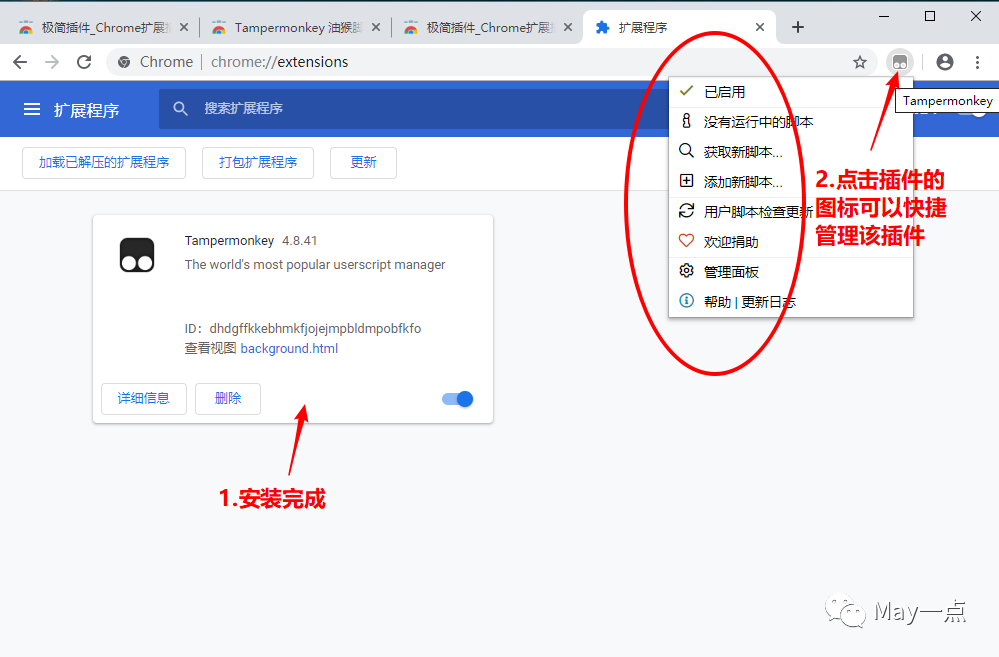The width and height of the screenshot is (999, 657).
Task: Open the Chrome profile avatar
Action: [945, 62]
